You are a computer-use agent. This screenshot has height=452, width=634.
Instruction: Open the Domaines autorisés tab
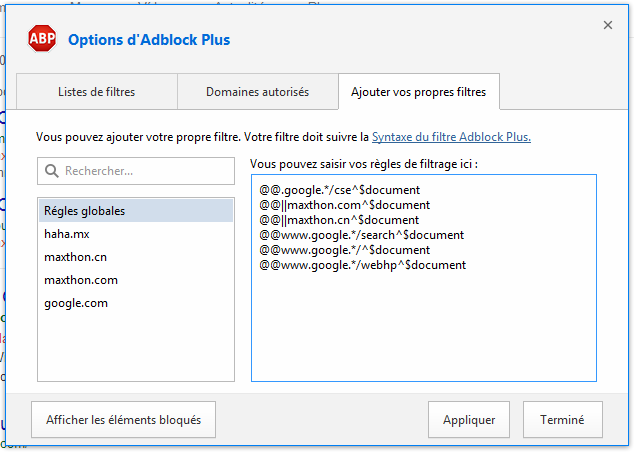click(x=258, y=92)
